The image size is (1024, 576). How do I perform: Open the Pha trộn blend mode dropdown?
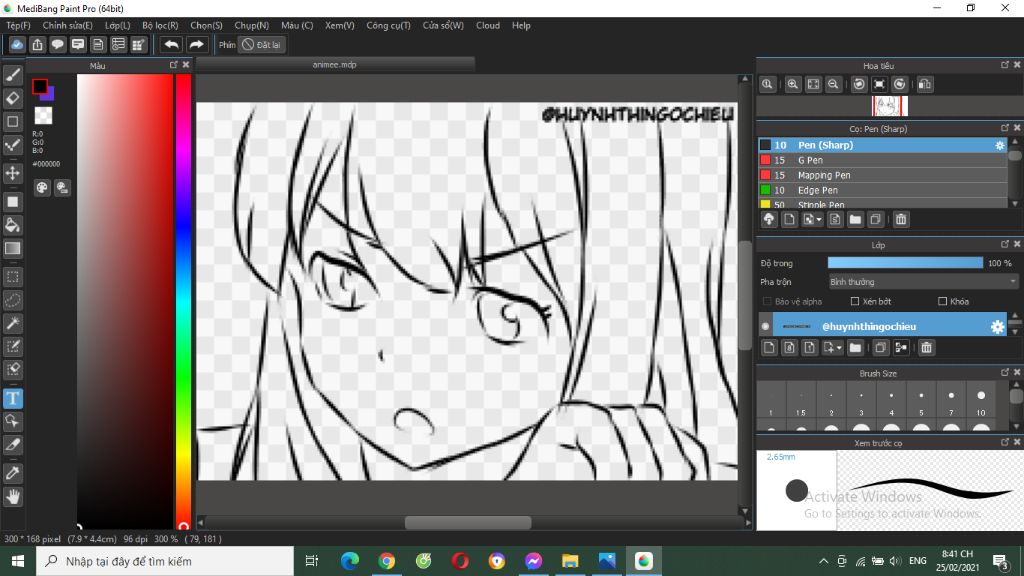pos(922,281)
